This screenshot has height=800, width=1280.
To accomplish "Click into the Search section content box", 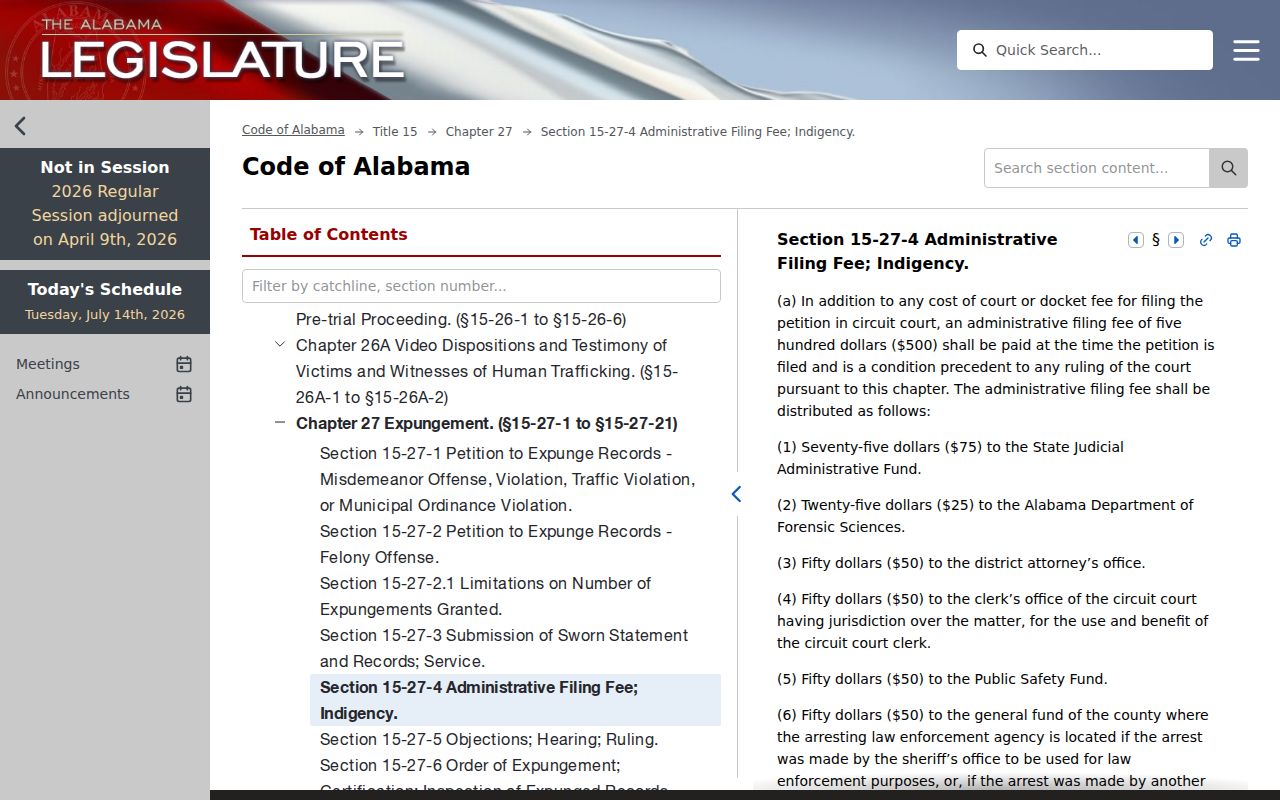I will click(x=1097, y=168).
